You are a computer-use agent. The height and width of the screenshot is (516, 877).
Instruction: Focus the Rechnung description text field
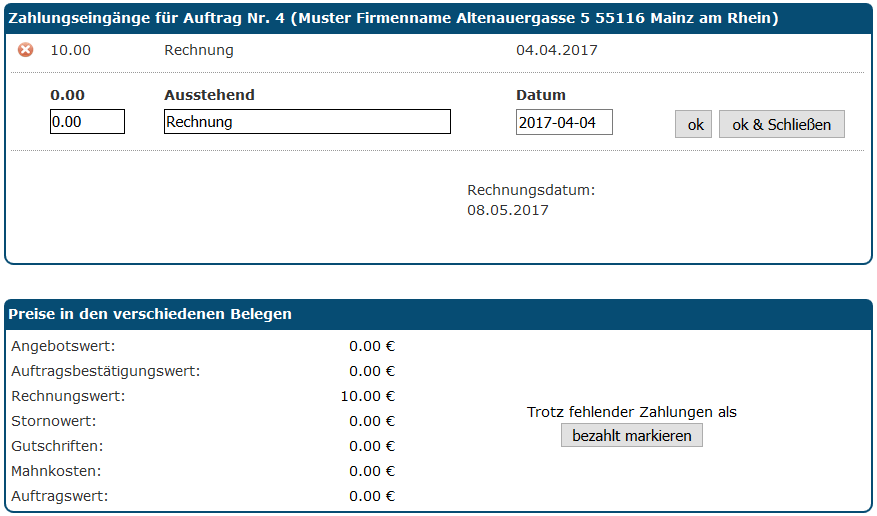point(307,122)
